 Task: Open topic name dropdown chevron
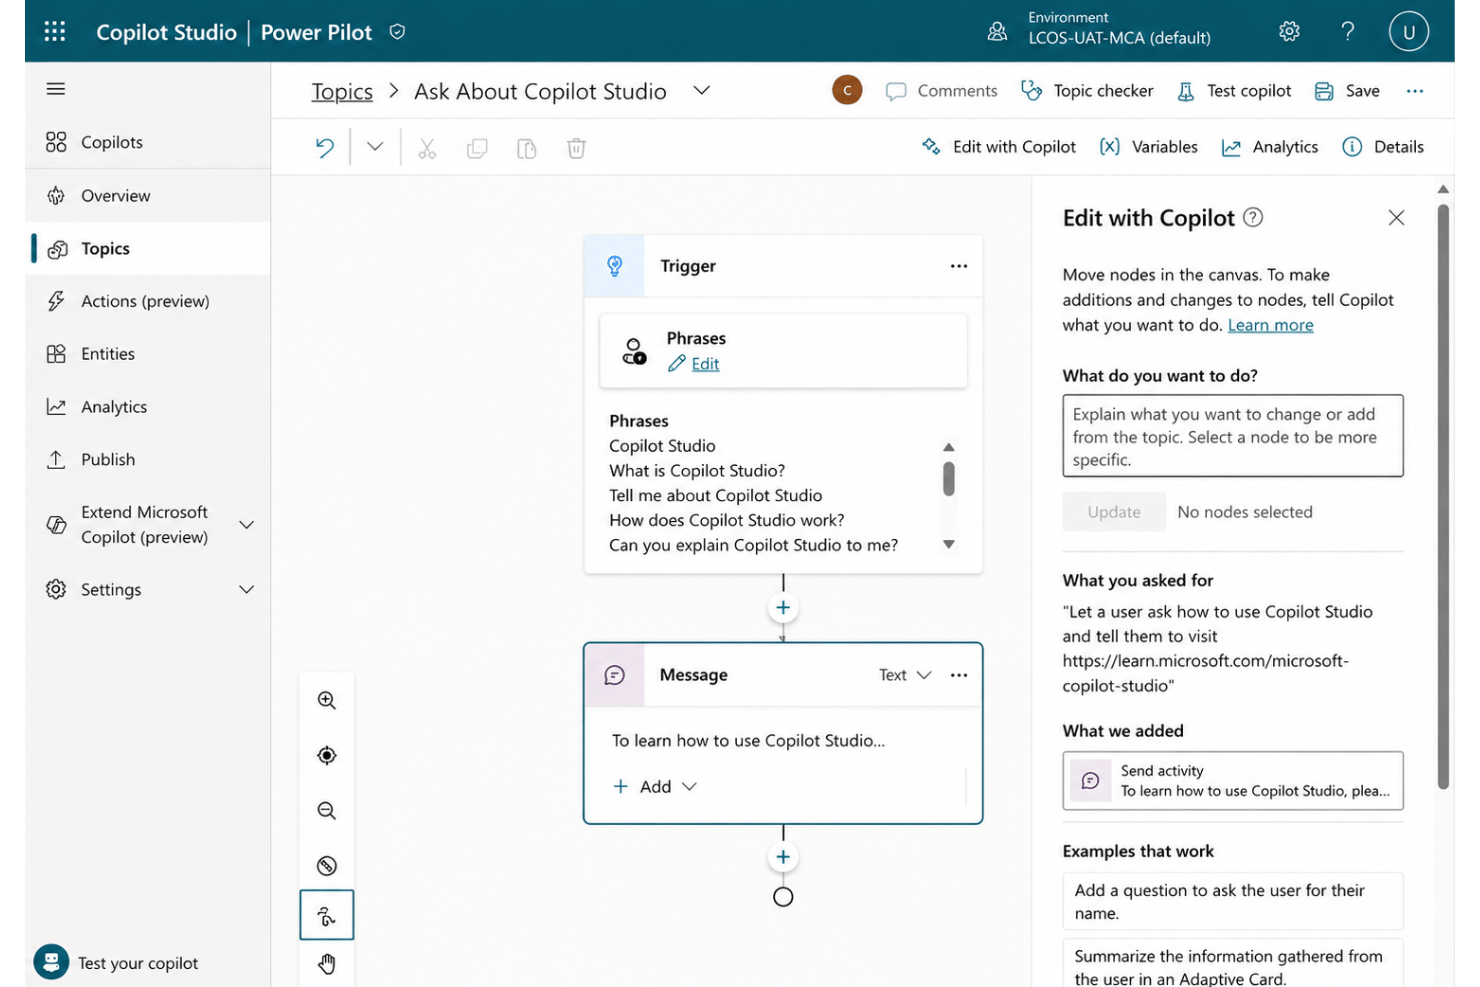[x=702, y=90]
